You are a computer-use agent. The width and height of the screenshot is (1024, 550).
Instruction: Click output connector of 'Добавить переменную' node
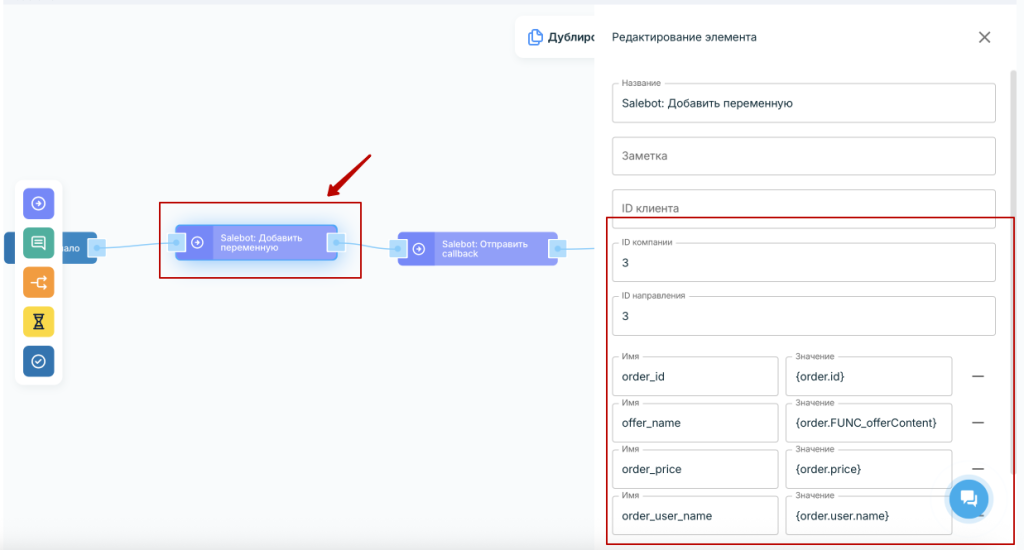tap(336, 242)
